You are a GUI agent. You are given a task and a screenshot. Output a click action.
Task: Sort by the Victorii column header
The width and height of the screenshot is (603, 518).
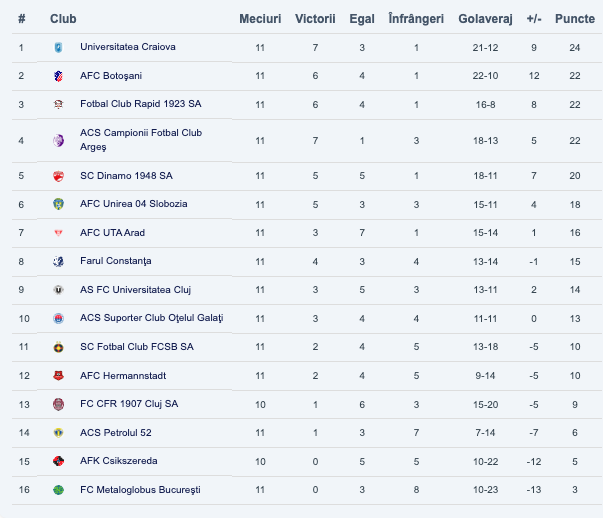(315, 19)
